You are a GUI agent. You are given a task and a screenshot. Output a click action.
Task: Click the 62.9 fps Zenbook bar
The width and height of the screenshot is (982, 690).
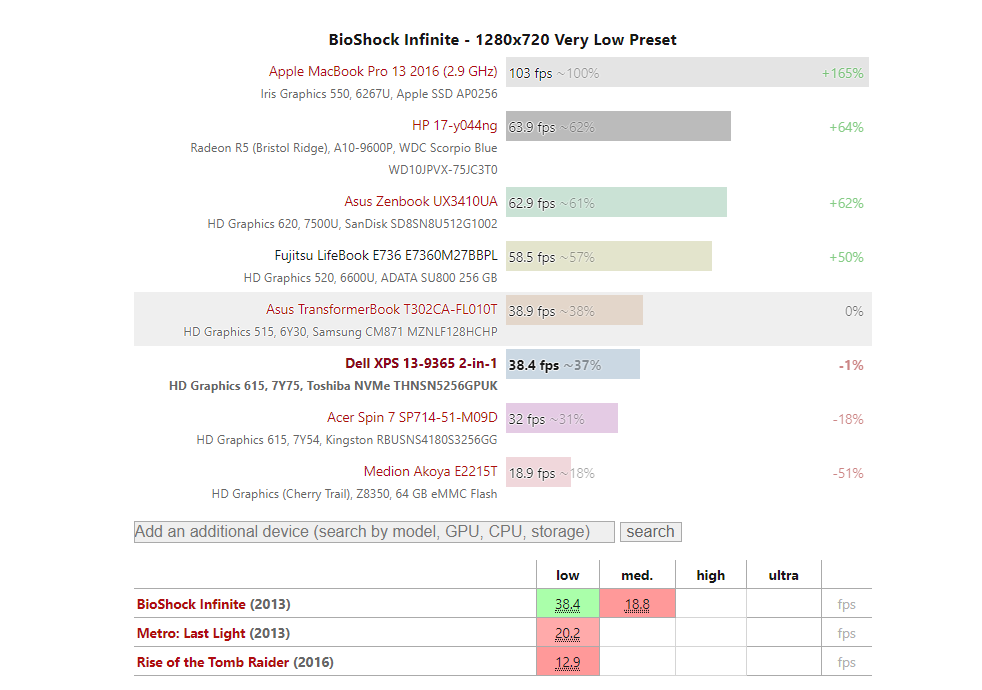616,202
